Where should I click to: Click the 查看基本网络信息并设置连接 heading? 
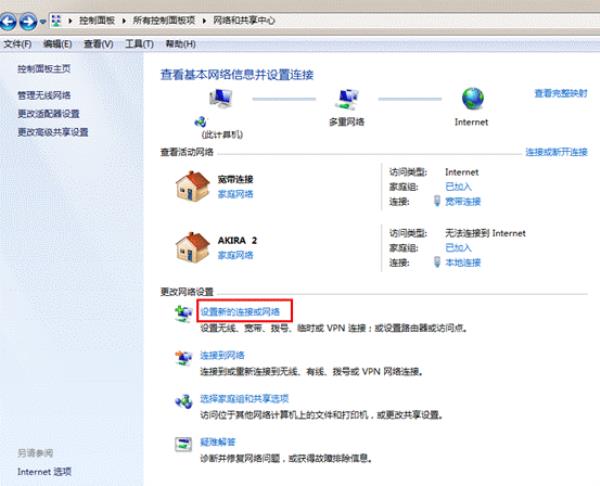pos(237,75)
